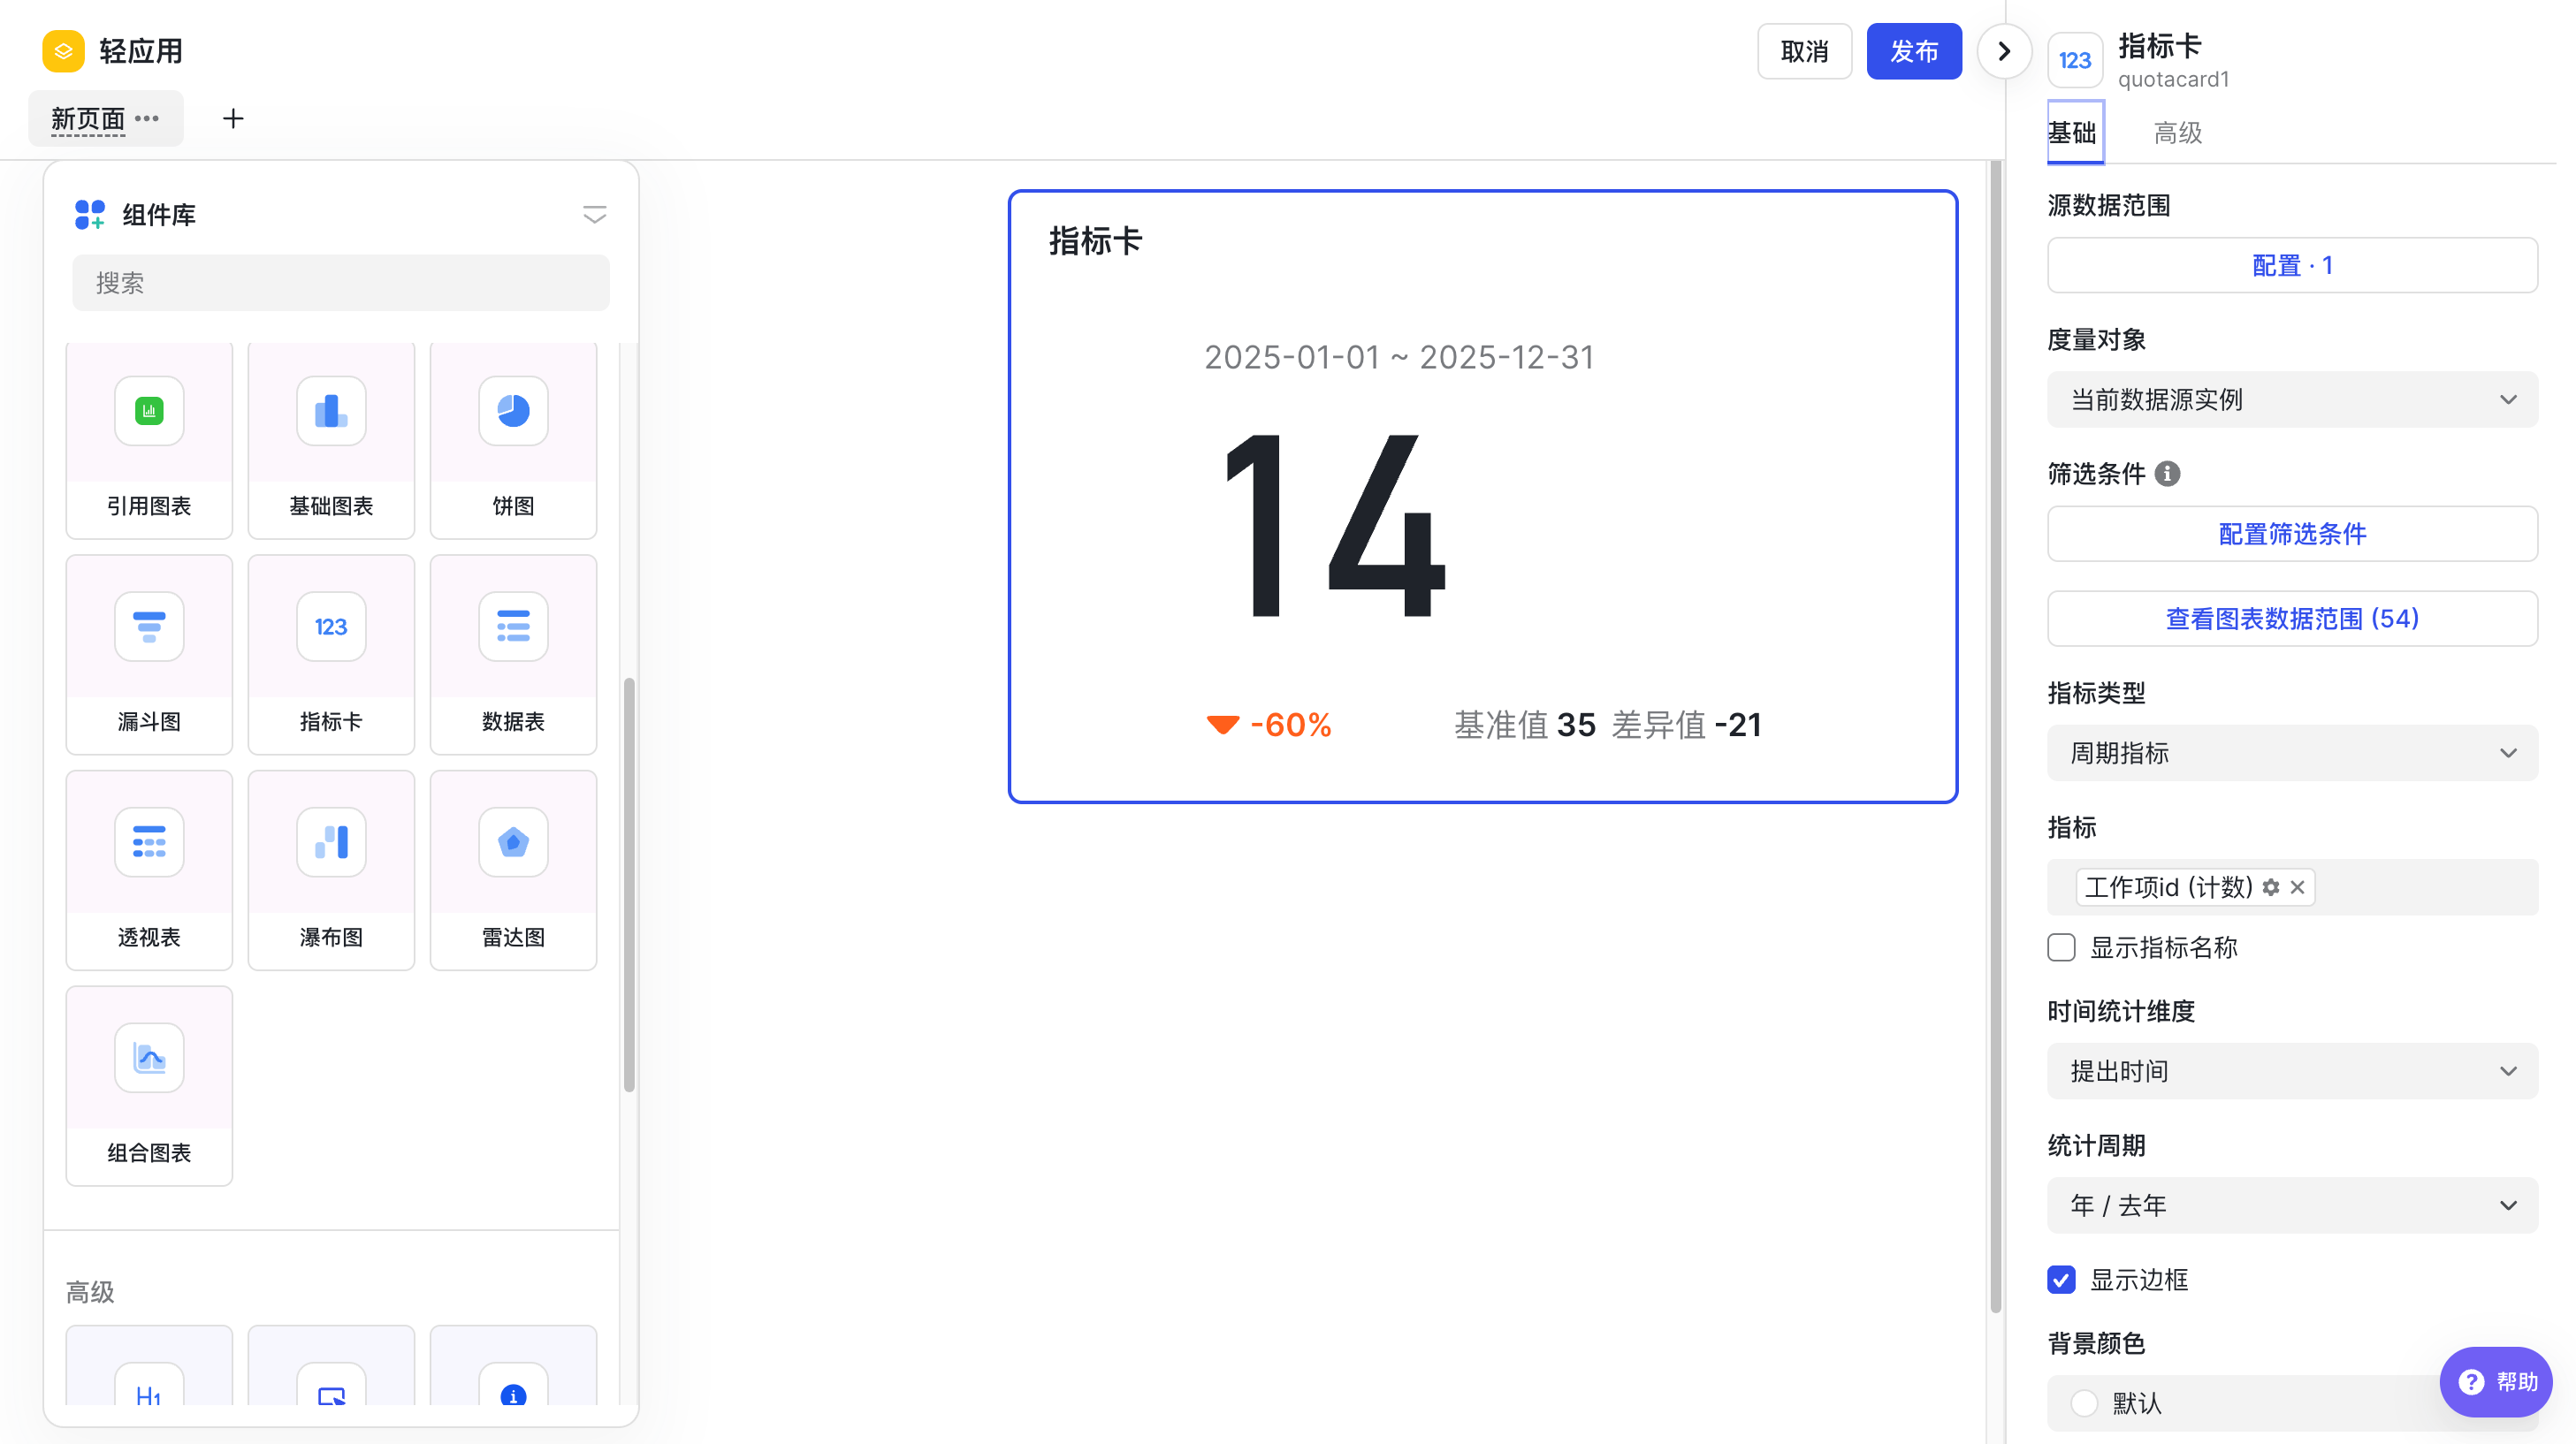
Task: Click the -60% change percentage
Action: coord(1290,725)
